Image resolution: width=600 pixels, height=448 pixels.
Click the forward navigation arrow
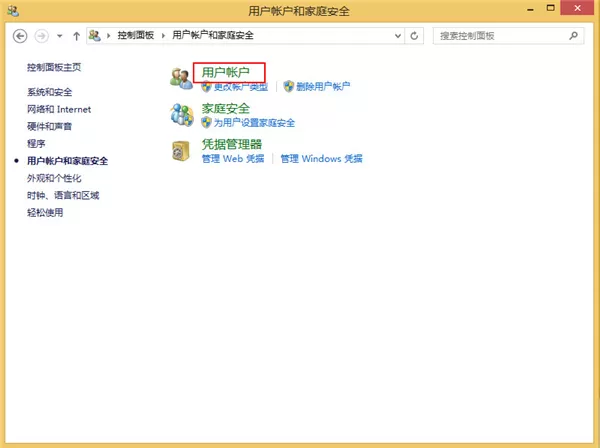point(41,36)
